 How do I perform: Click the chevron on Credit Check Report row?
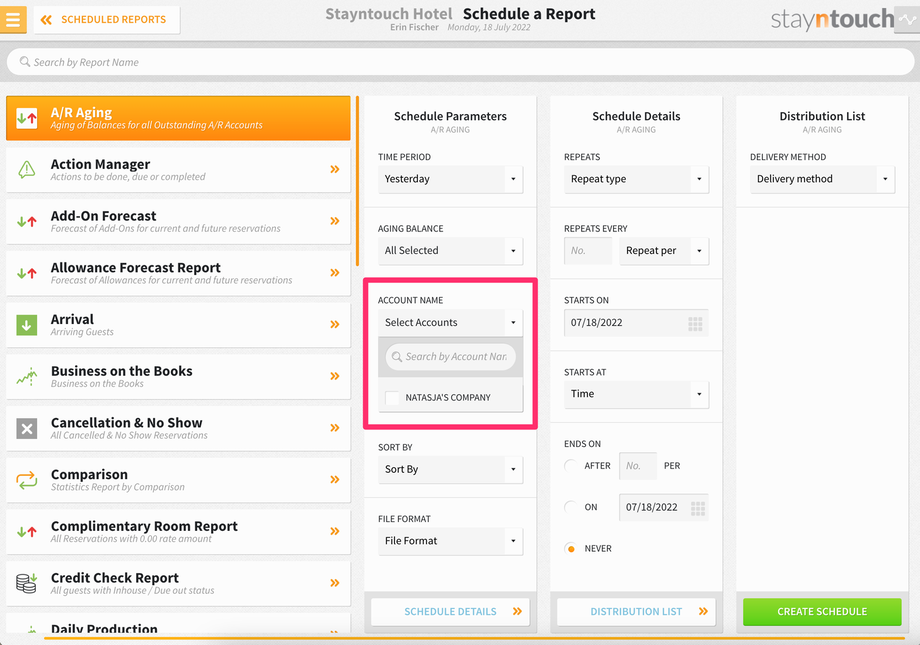tap(334, 583)
